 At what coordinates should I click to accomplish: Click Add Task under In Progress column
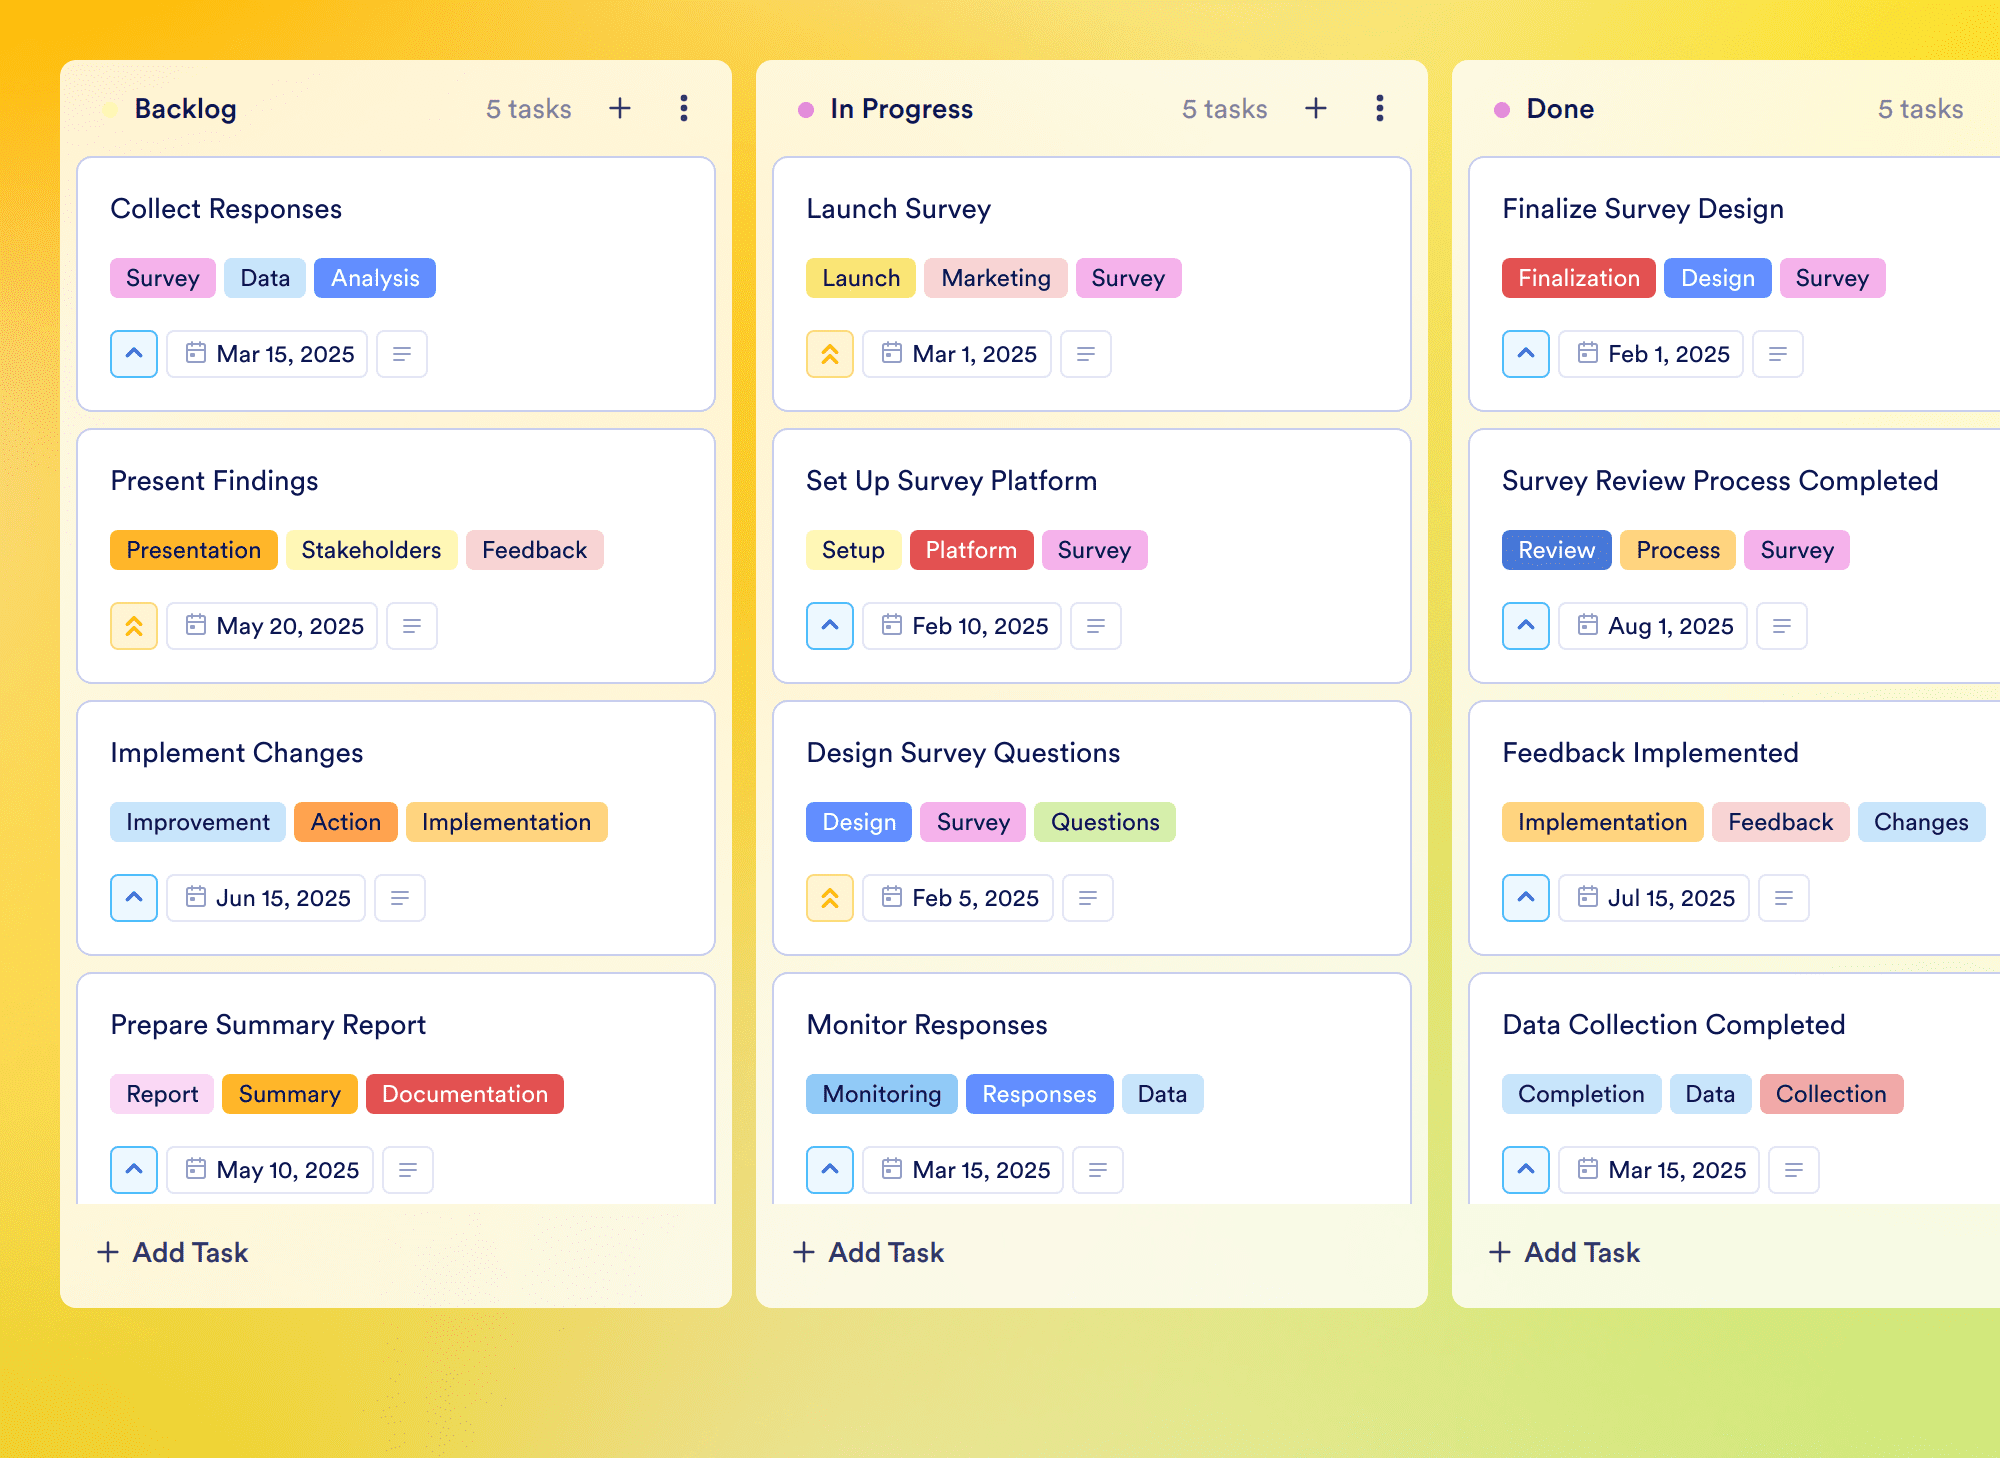click(x=868, y=1252)
